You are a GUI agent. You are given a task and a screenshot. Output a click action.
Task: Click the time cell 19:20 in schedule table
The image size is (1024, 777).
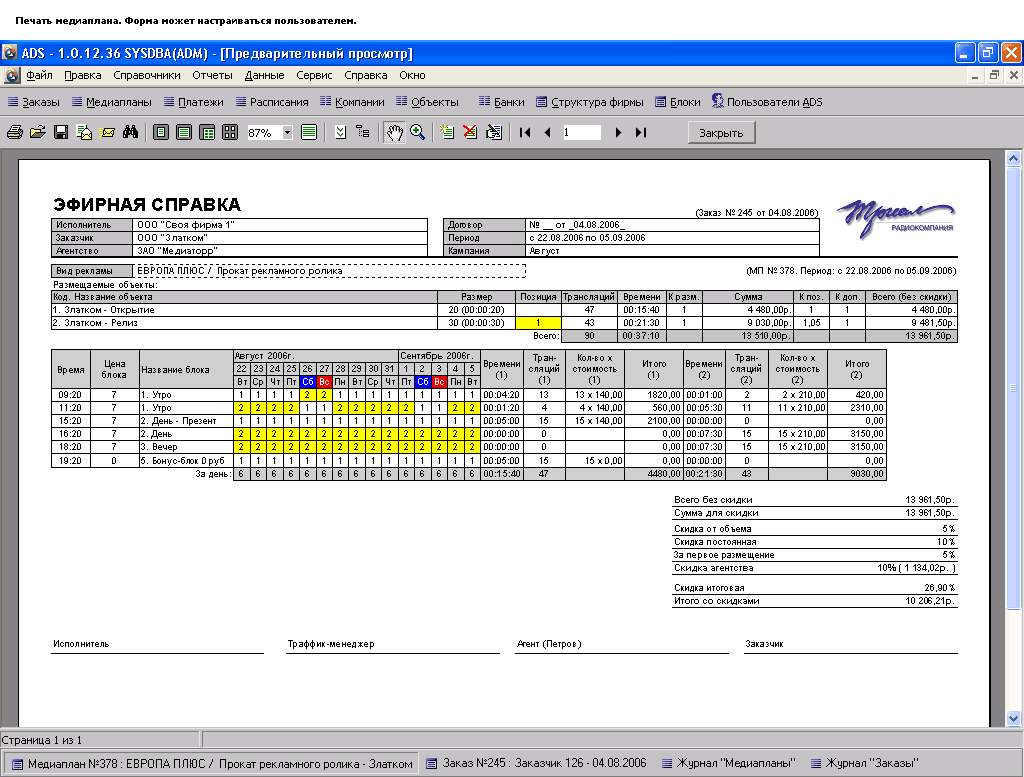(71, 460)
